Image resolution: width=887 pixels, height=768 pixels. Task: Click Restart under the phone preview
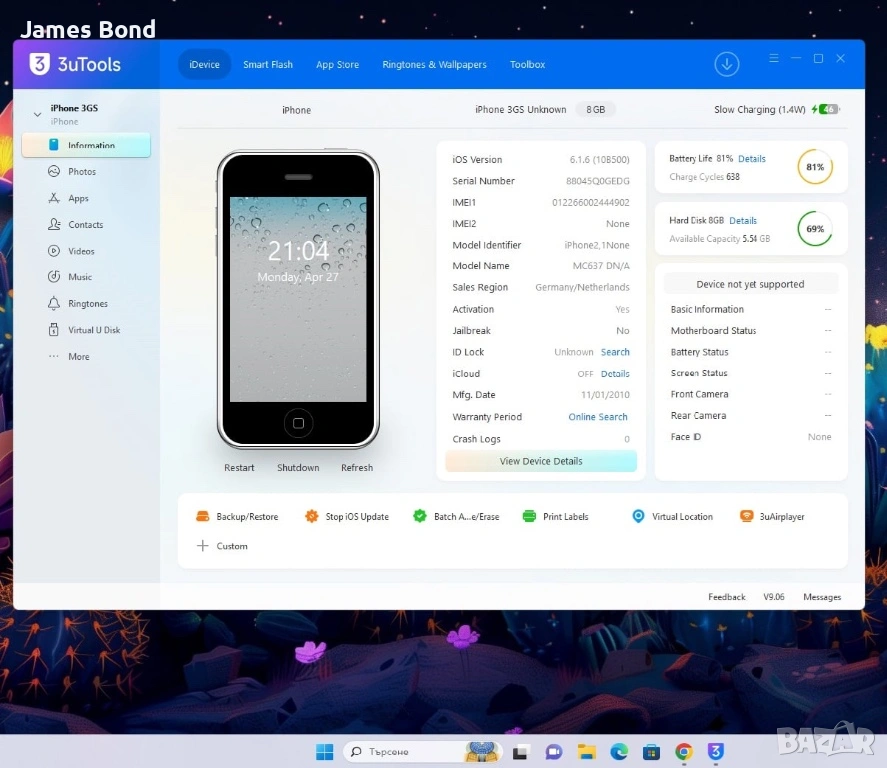(239, 468)
